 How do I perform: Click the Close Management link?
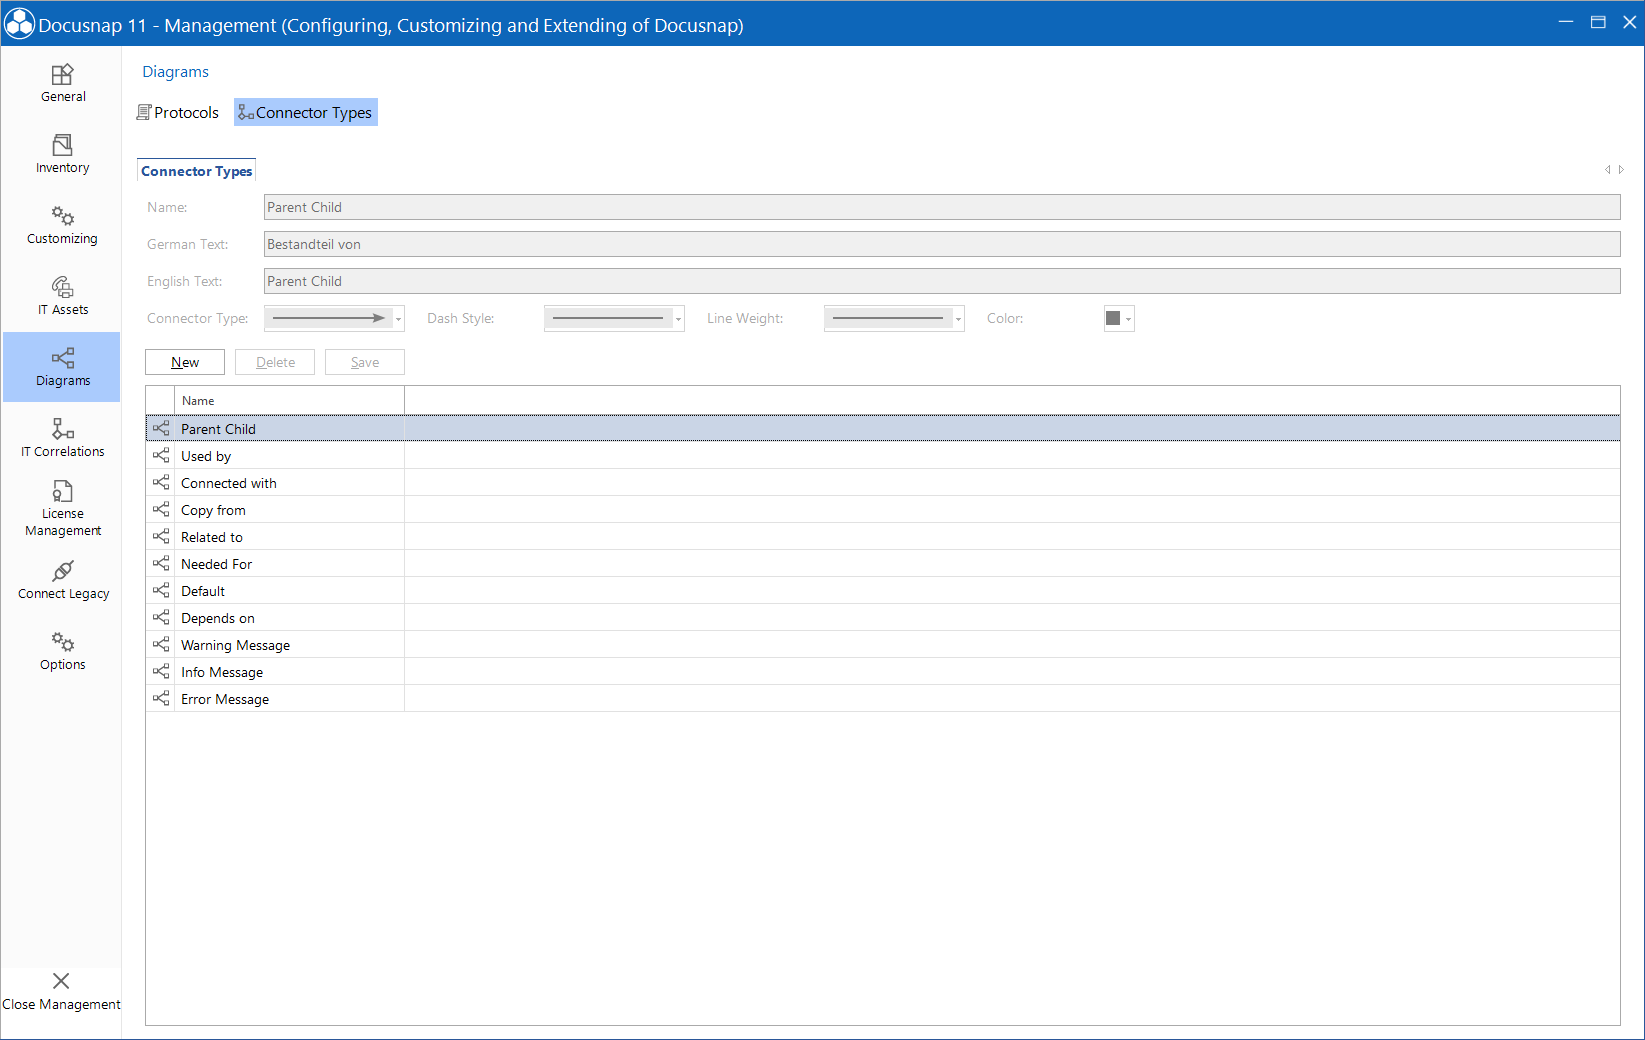61,991
